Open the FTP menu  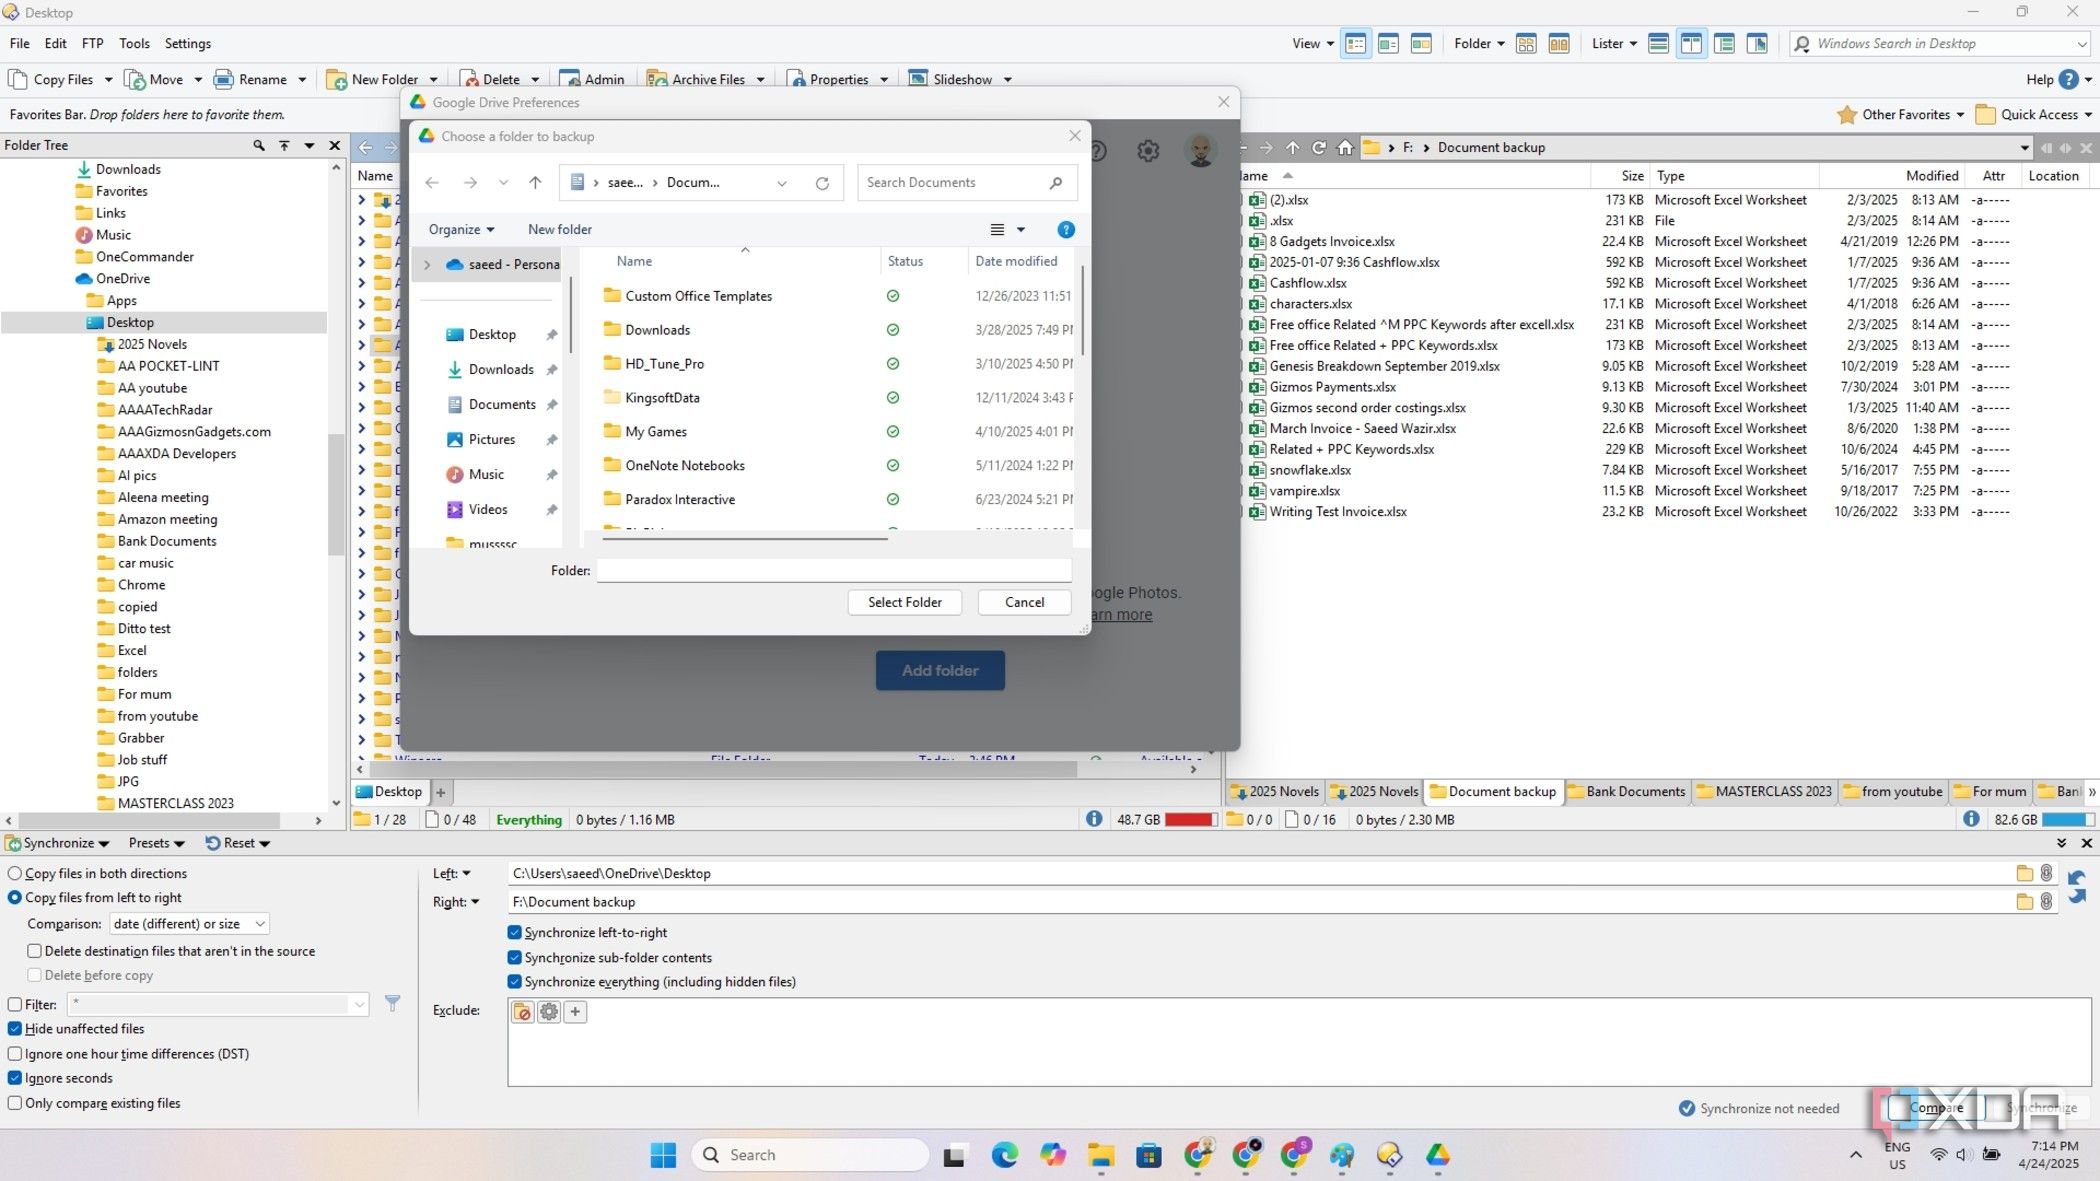coord(92,44)
